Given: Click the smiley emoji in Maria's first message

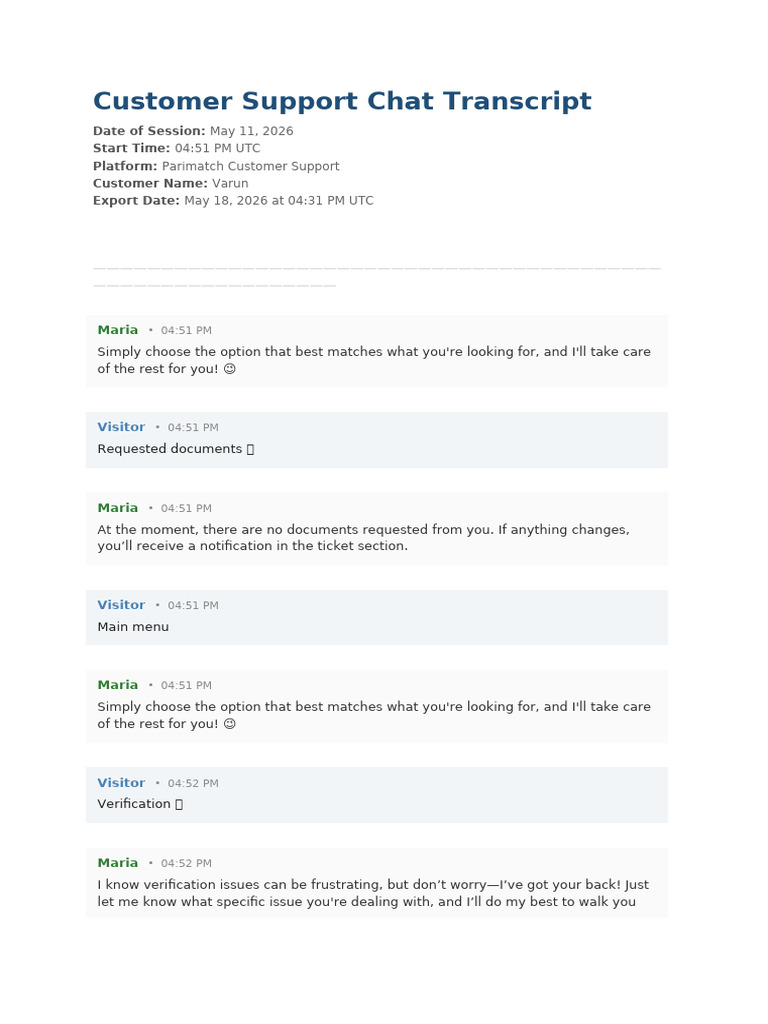Looking at the screenshot, I should click(x=229, y=369).
